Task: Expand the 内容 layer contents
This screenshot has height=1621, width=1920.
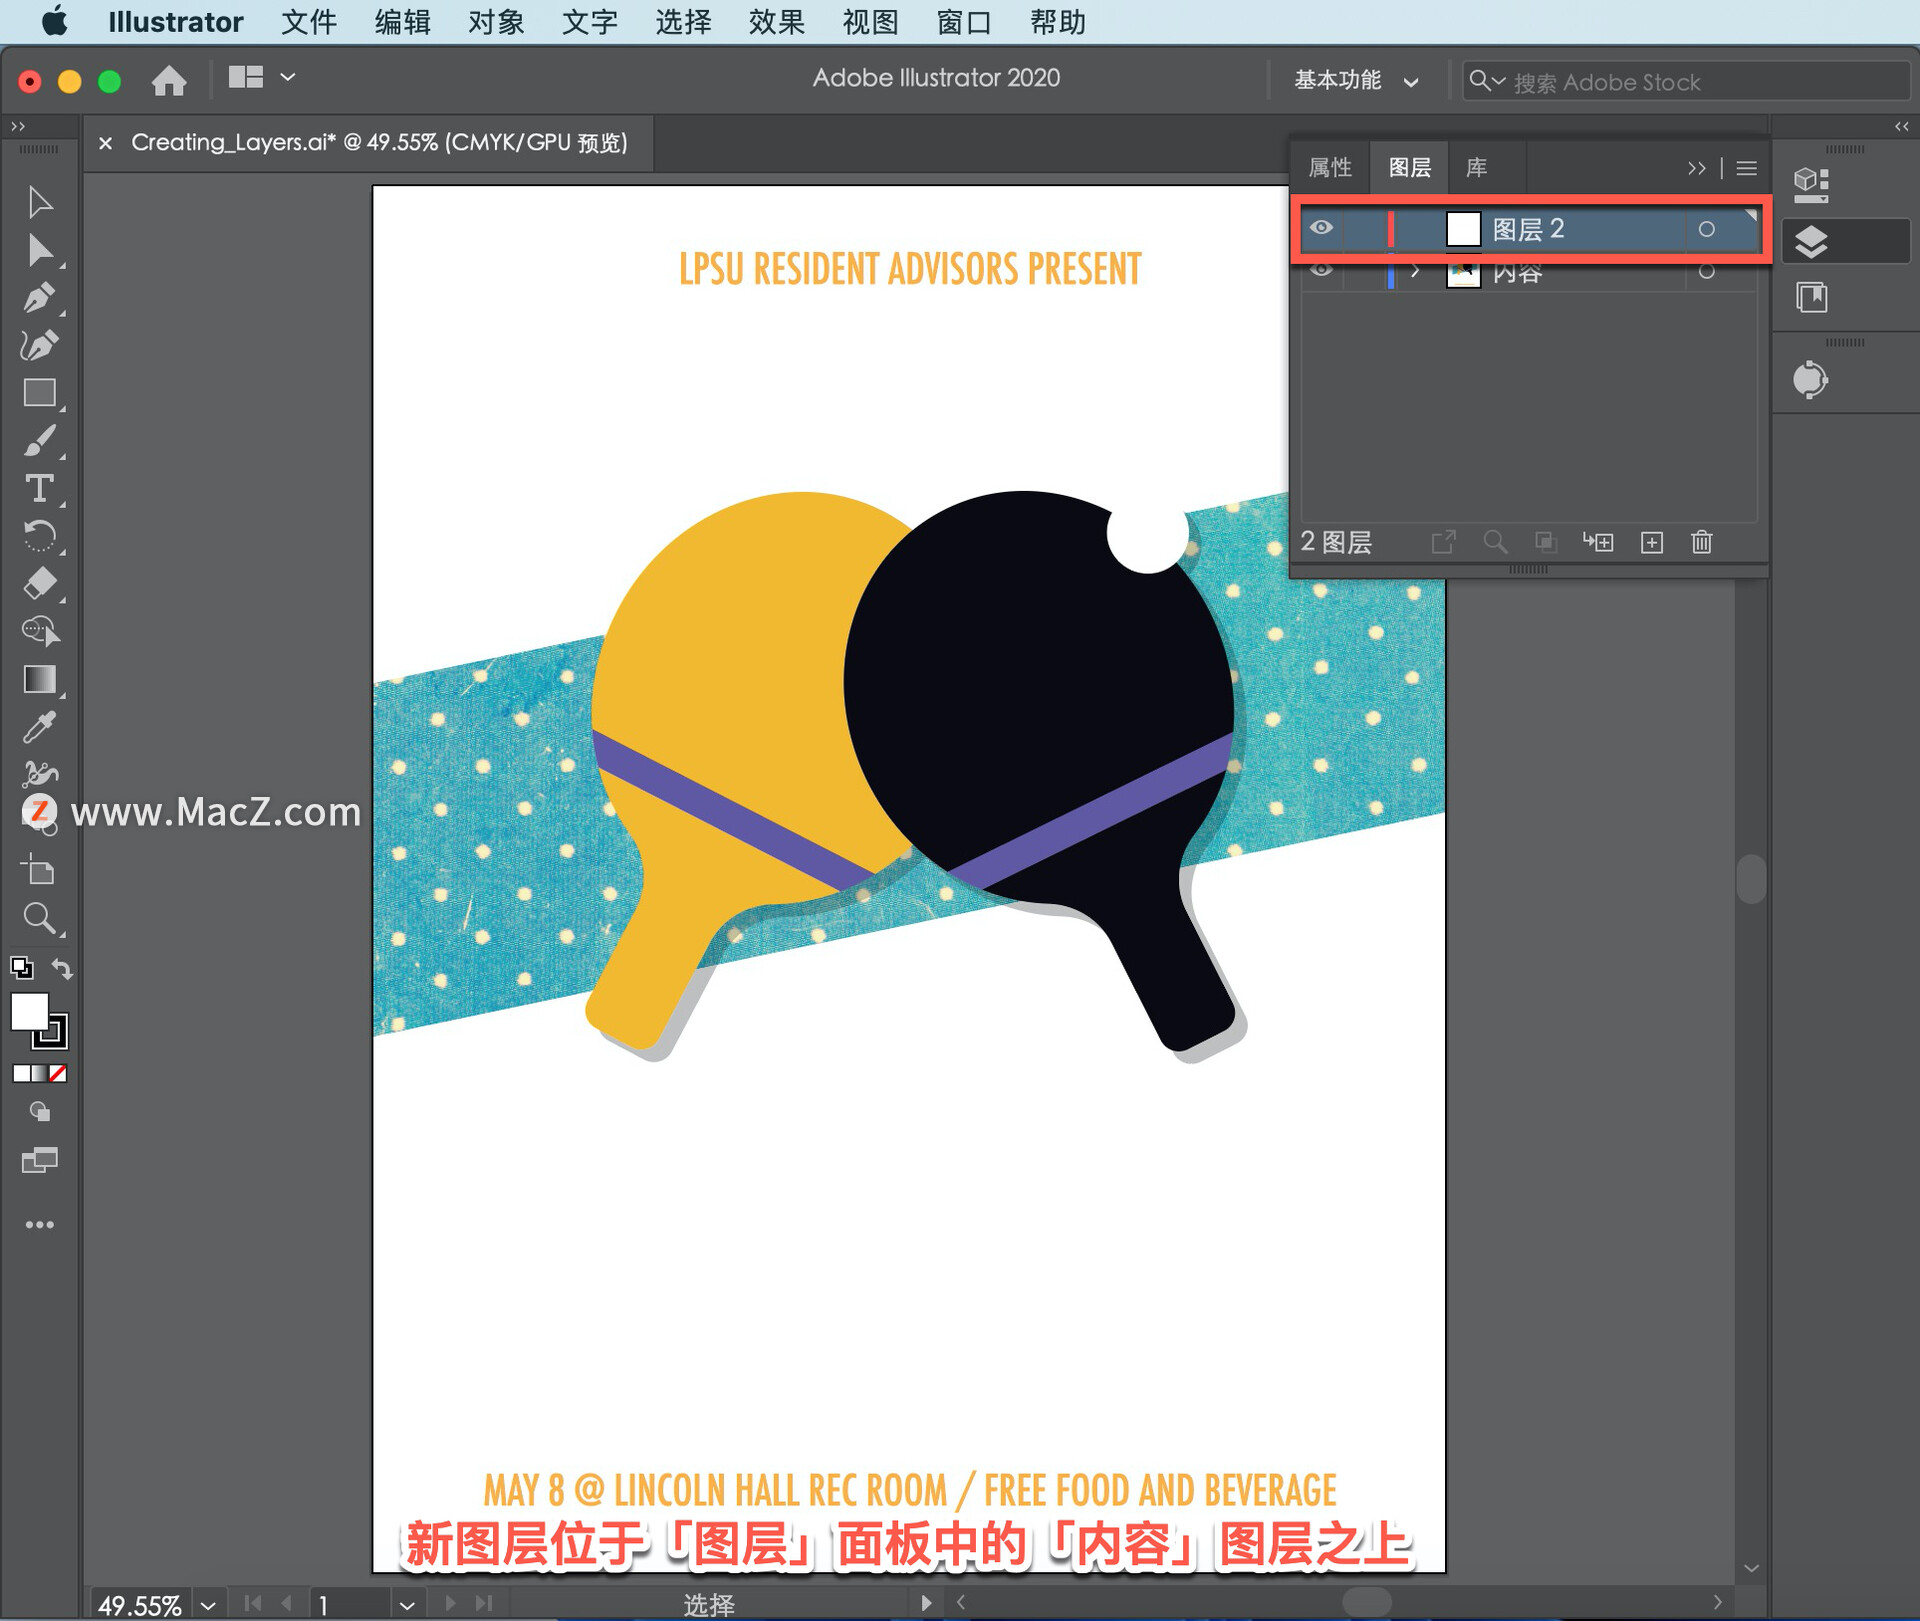Action: (x=1415, y=271)
